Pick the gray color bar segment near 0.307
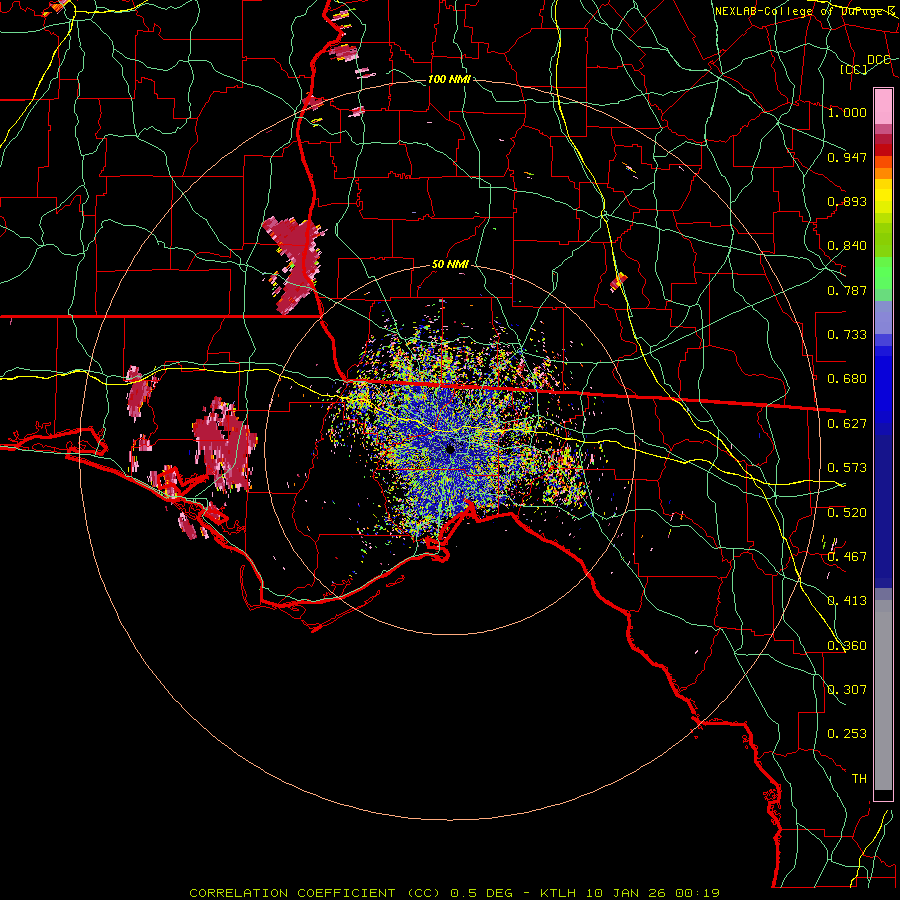This screenshot has width=900, height=900. pyautogui.click(x=883, y=695)
